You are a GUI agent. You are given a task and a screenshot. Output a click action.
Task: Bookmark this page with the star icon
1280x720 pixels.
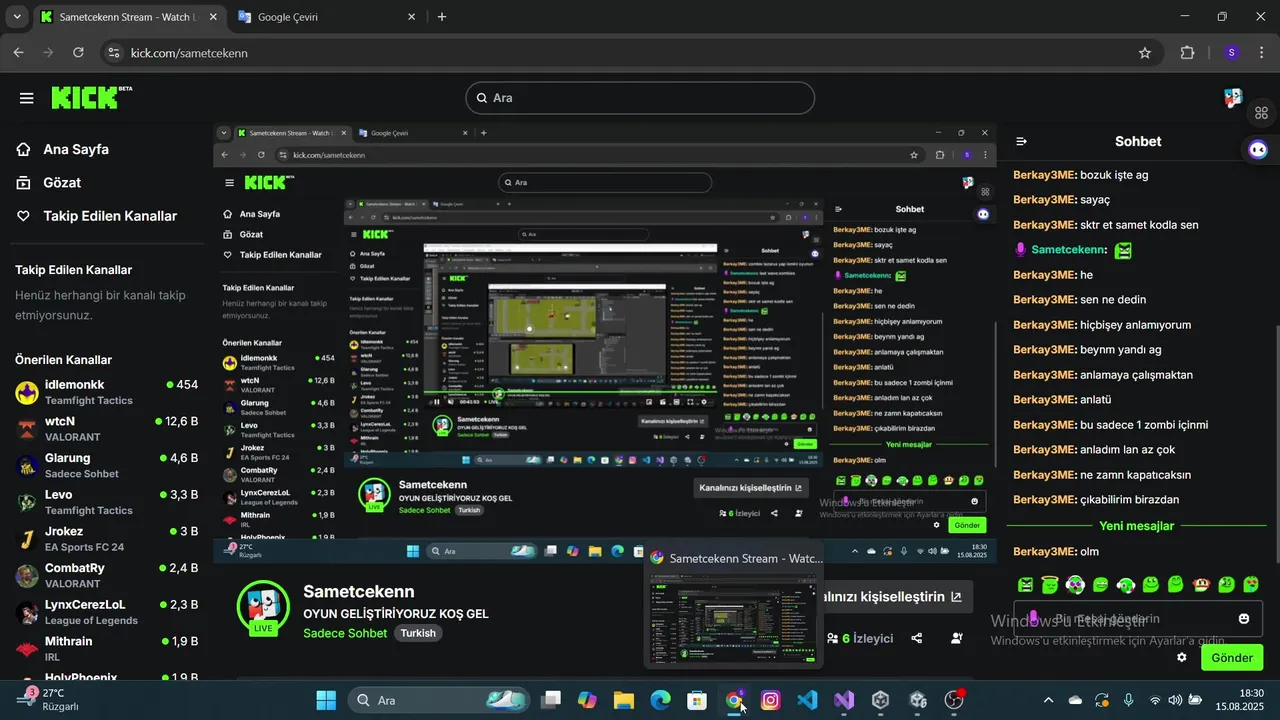point(1145,53)
